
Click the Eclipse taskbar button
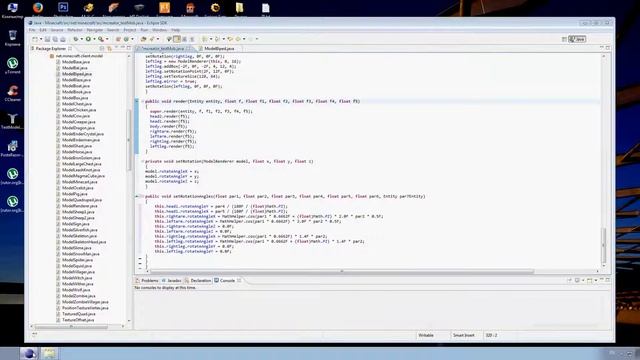pos(29,353)
